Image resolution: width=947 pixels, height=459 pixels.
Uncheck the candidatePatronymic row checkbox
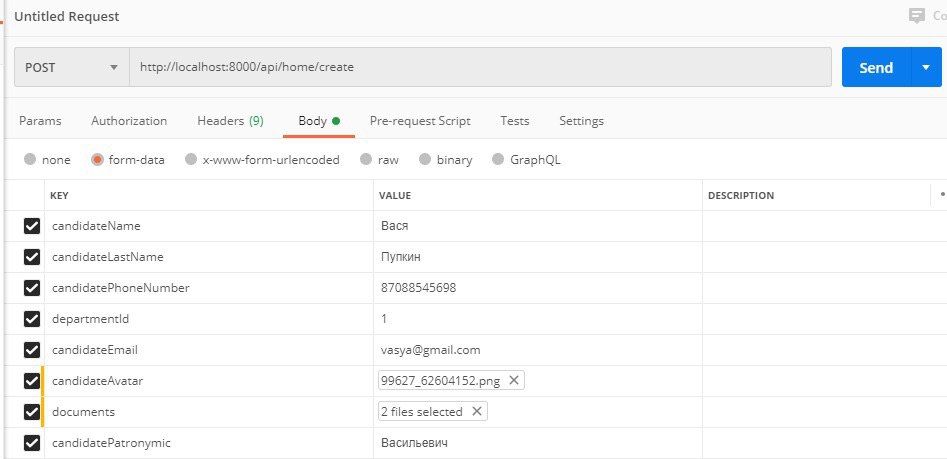click(x=31, y=443)
